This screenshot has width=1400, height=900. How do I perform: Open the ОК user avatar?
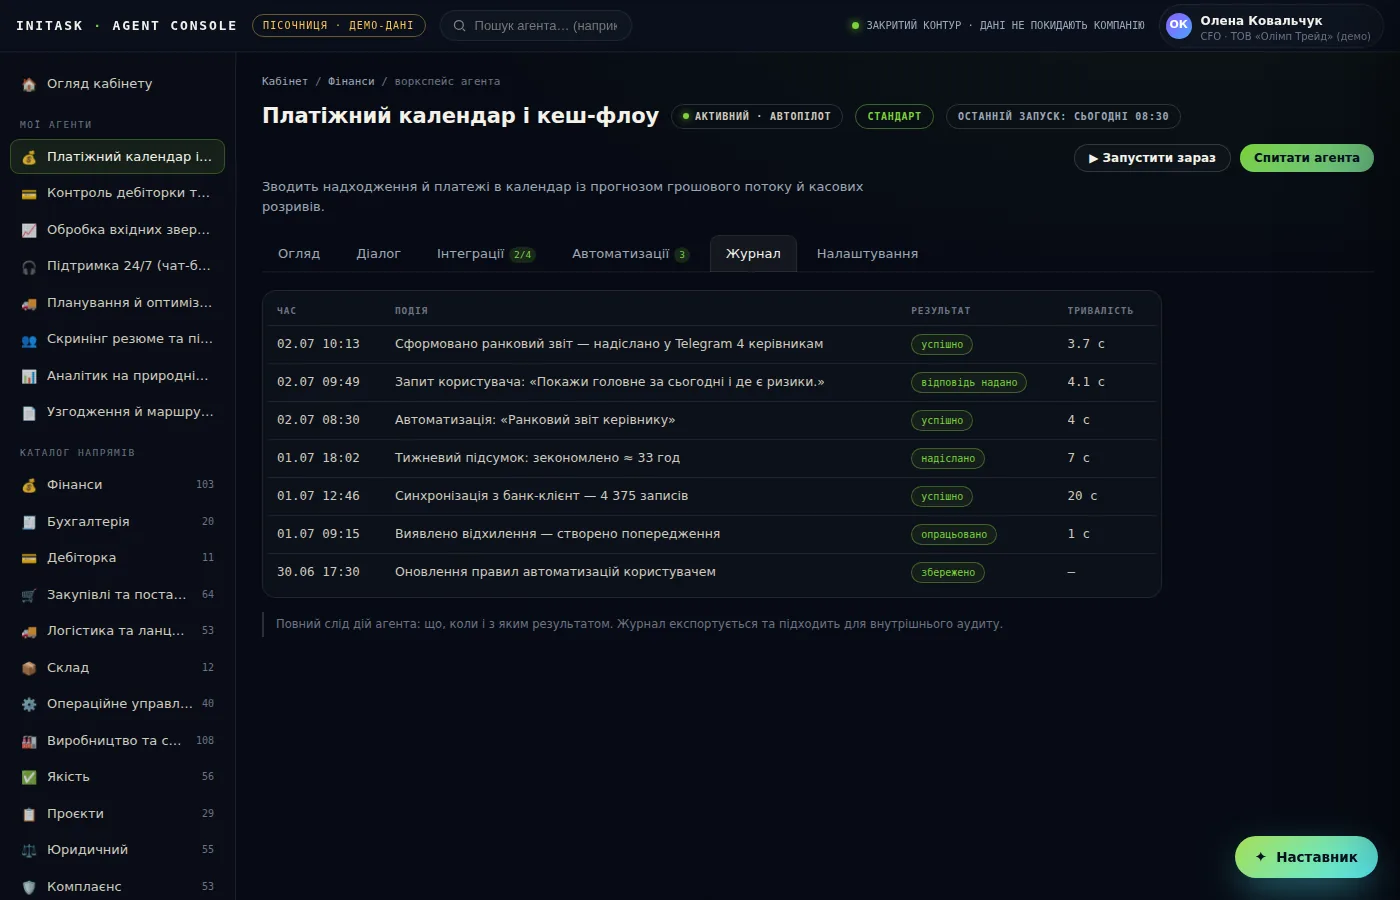(x=1179, y=26)
